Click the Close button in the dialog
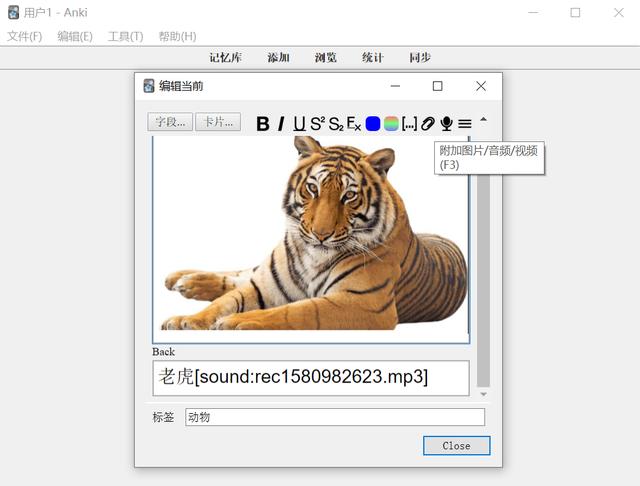The height and width of the screenshot is (486, 640). coord(456,446)
